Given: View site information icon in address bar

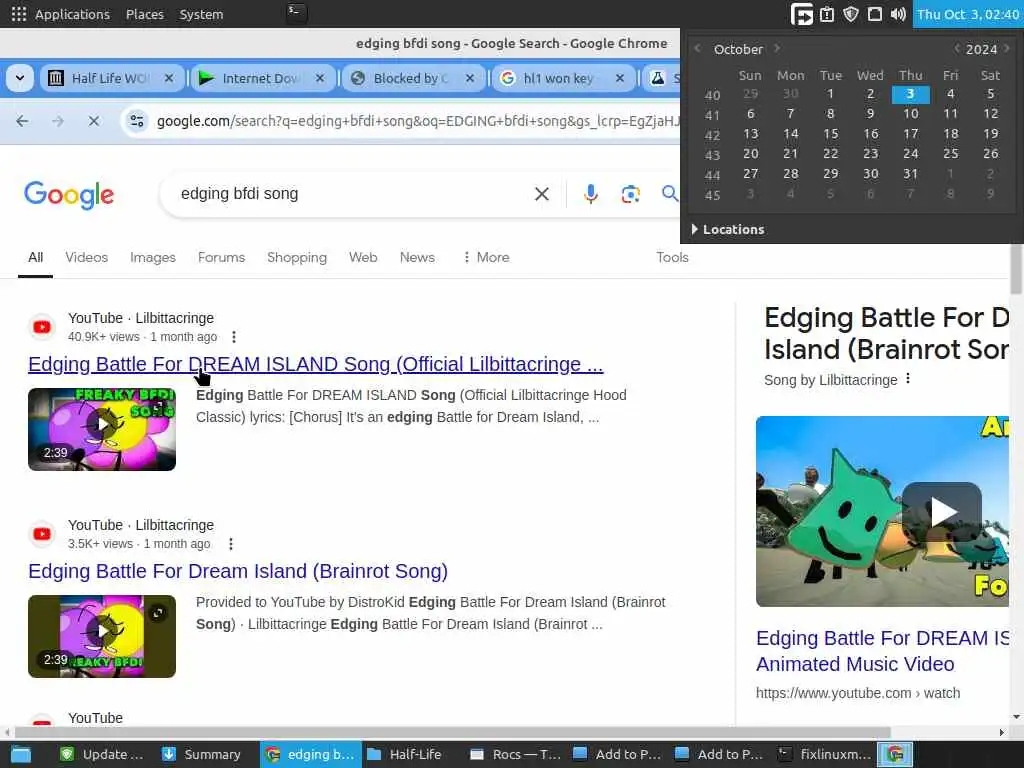Looking at the screenshot, I should (x=137, y=121).
